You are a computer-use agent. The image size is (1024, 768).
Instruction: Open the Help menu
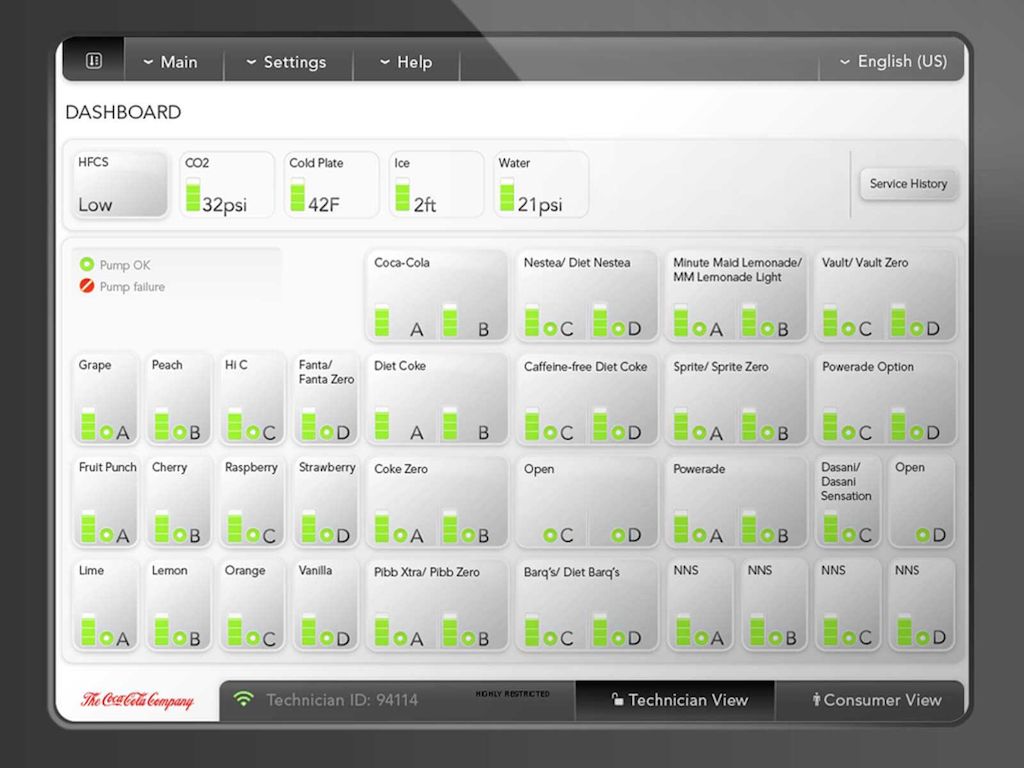pyautogui.click(x=405, y=61)
